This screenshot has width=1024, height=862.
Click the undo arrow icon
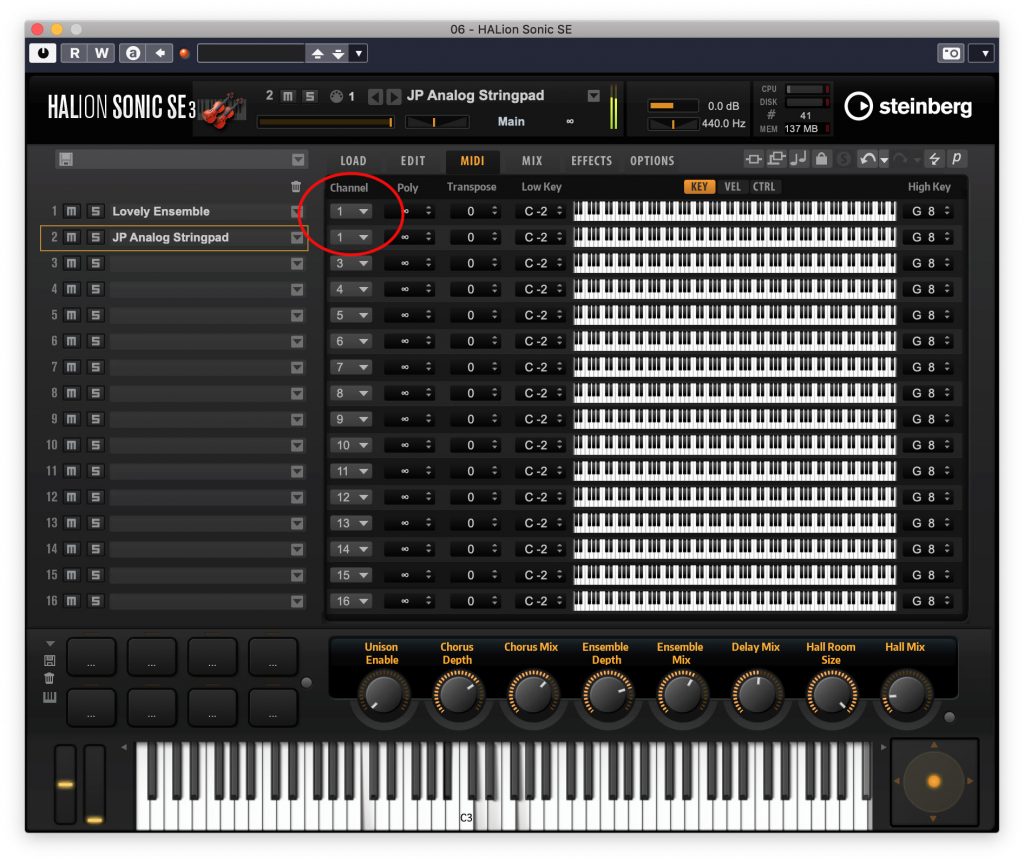point(866,159)
